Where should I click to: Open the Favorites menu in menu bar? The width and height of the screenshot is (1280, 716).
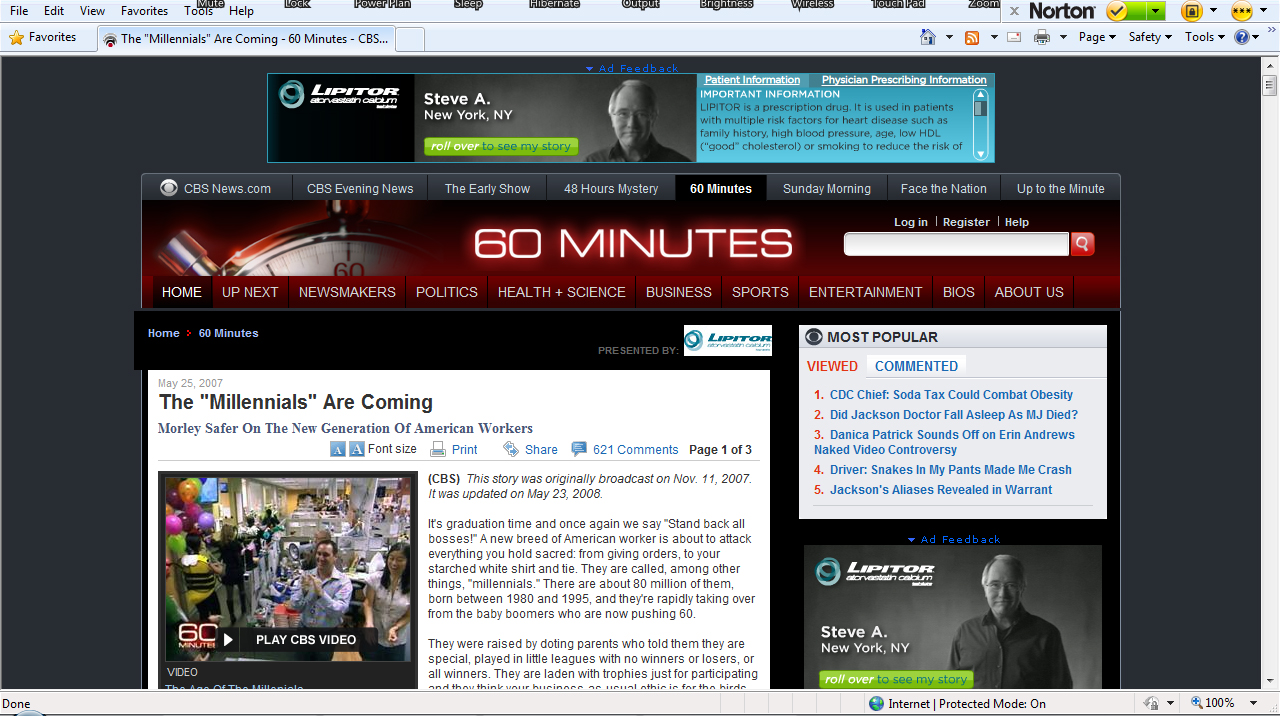(144, 11)
